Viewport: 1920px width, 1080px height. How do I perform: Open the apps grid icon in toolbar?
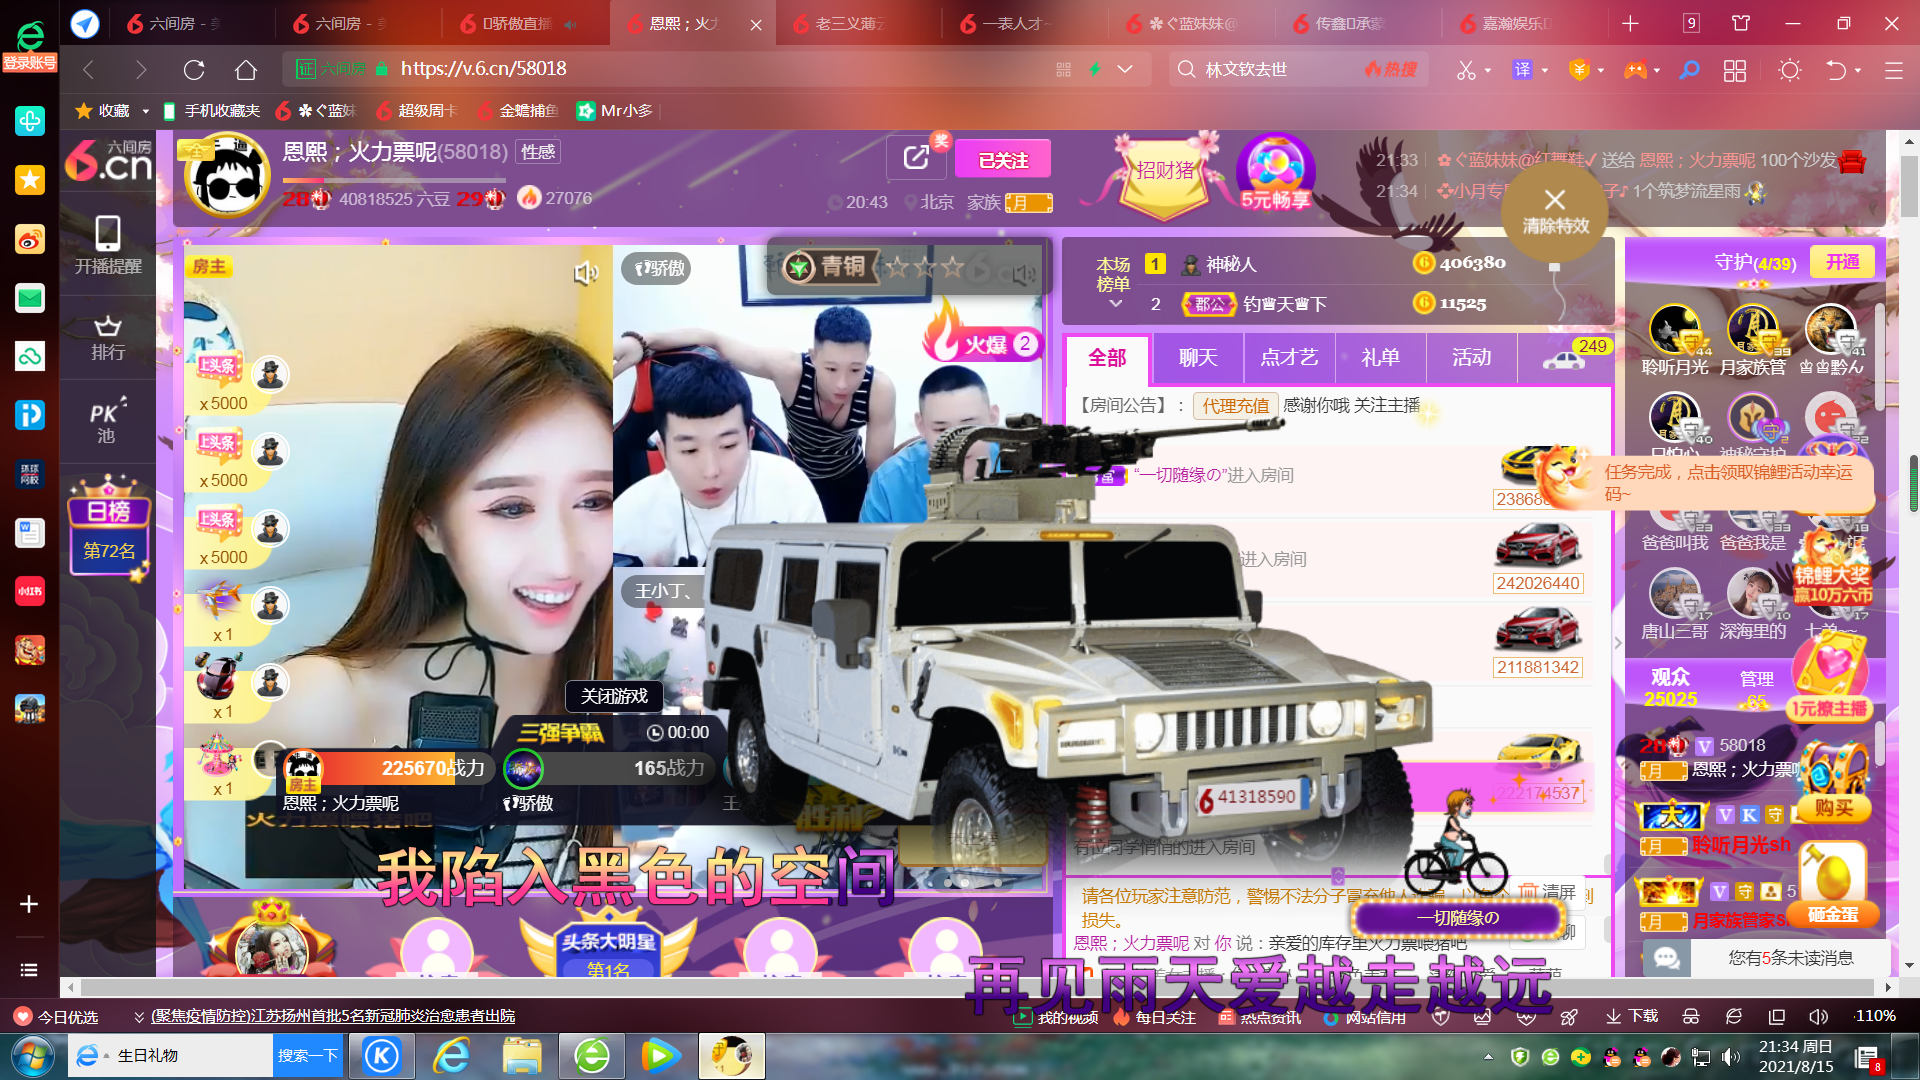[1735, 70]
